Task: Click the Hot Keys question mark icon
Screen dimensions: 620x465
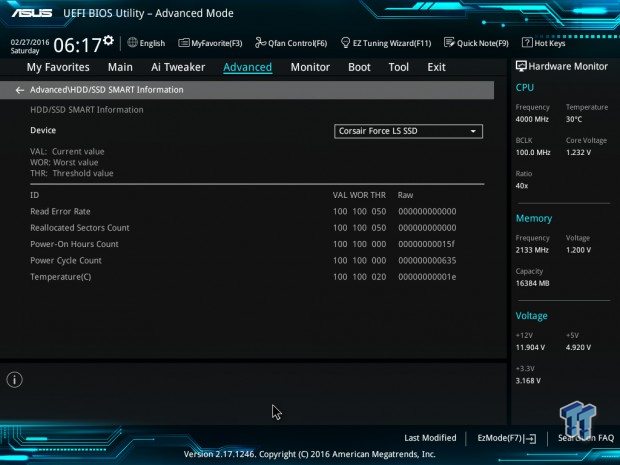Action: click(x=527, y=42)
